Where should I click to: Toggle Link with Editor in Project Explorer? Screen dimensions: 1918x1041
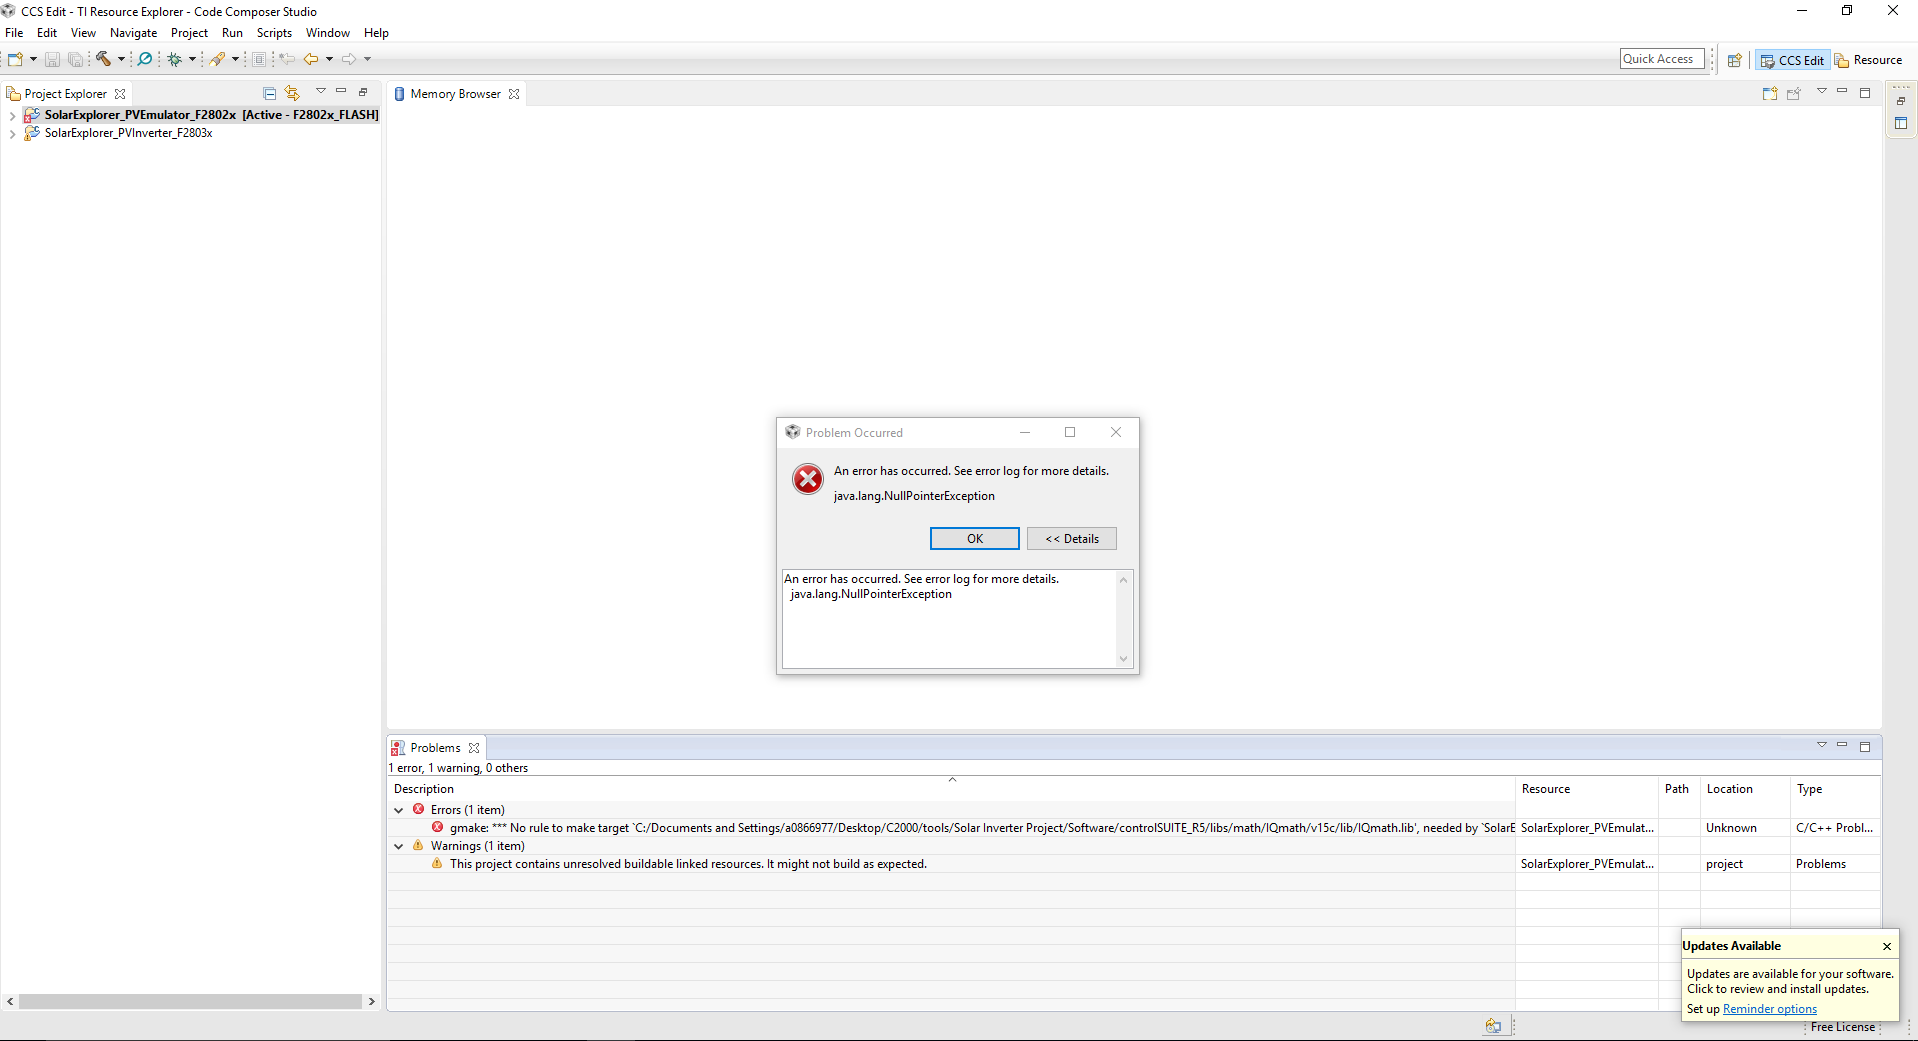pyautogui.click(x=291, y=92)
